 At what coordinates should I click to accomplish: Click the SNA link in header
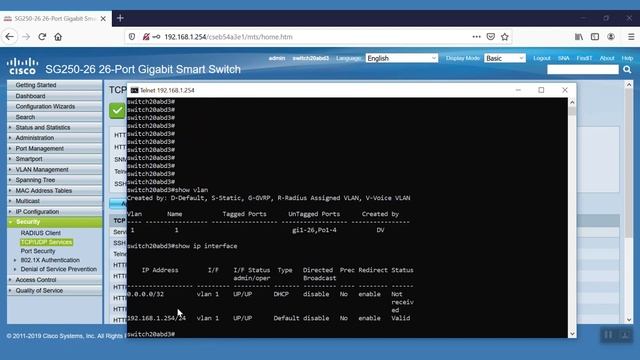tap(564, 58)
